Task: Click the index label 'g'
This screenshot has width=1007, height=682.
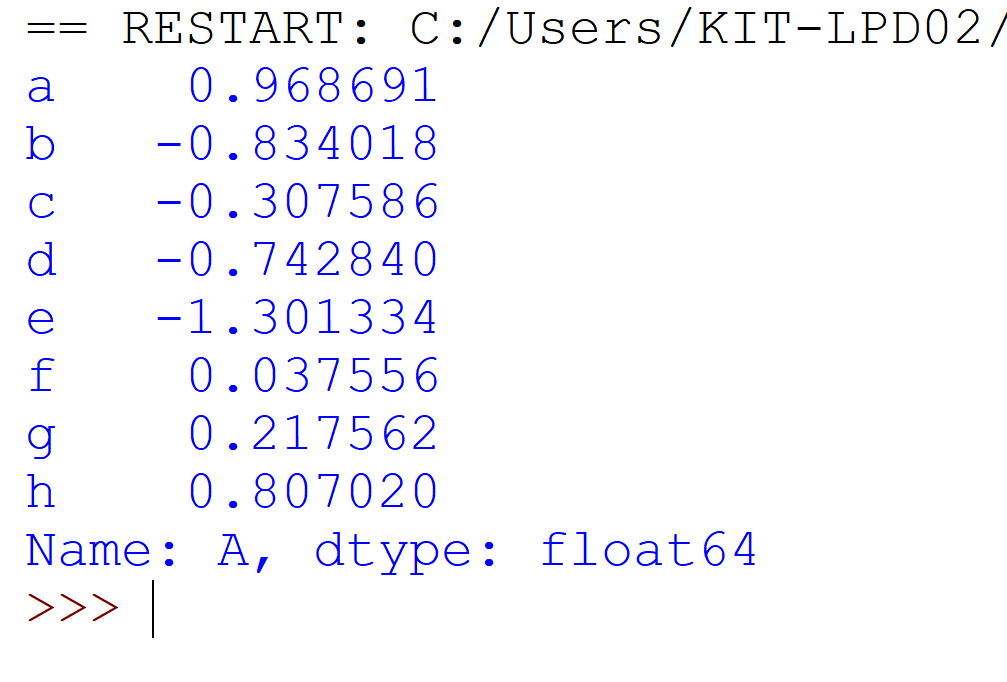Action: (x=40, y=434)
